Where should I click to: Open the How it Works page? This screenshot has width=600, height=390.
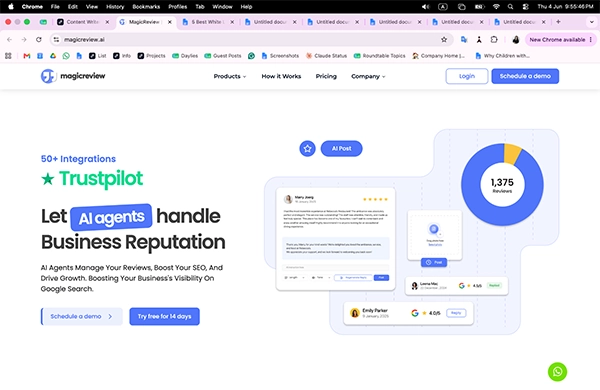(x=281, y=77)
